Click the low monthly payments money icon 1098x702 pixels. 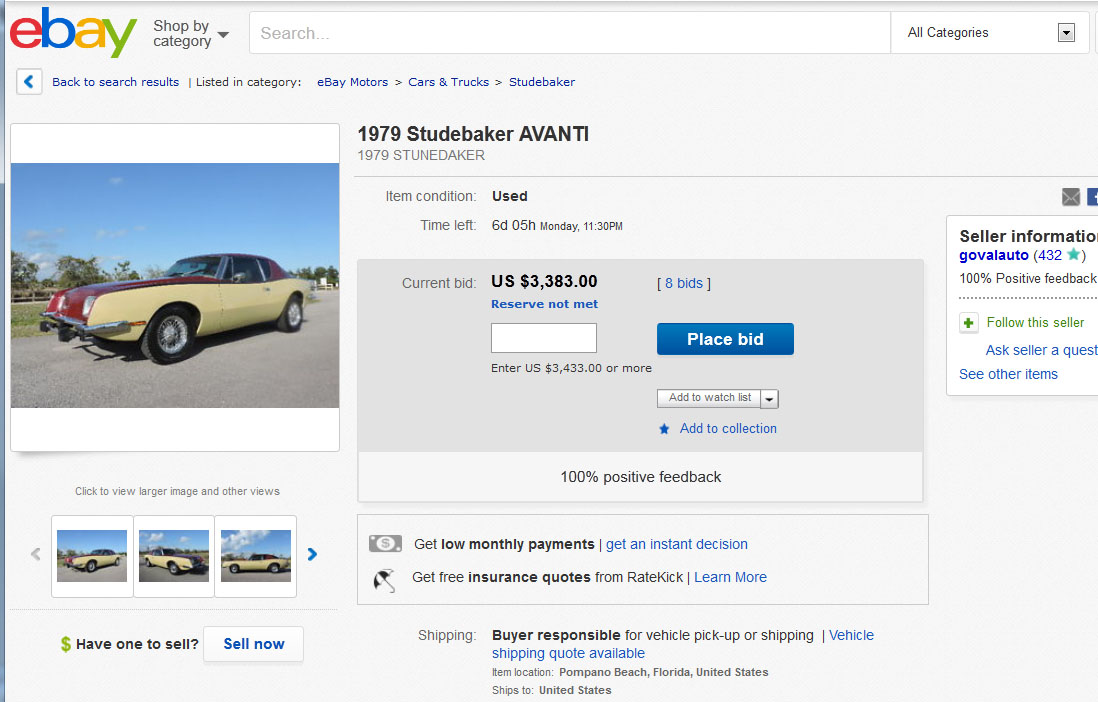[385, 544]
